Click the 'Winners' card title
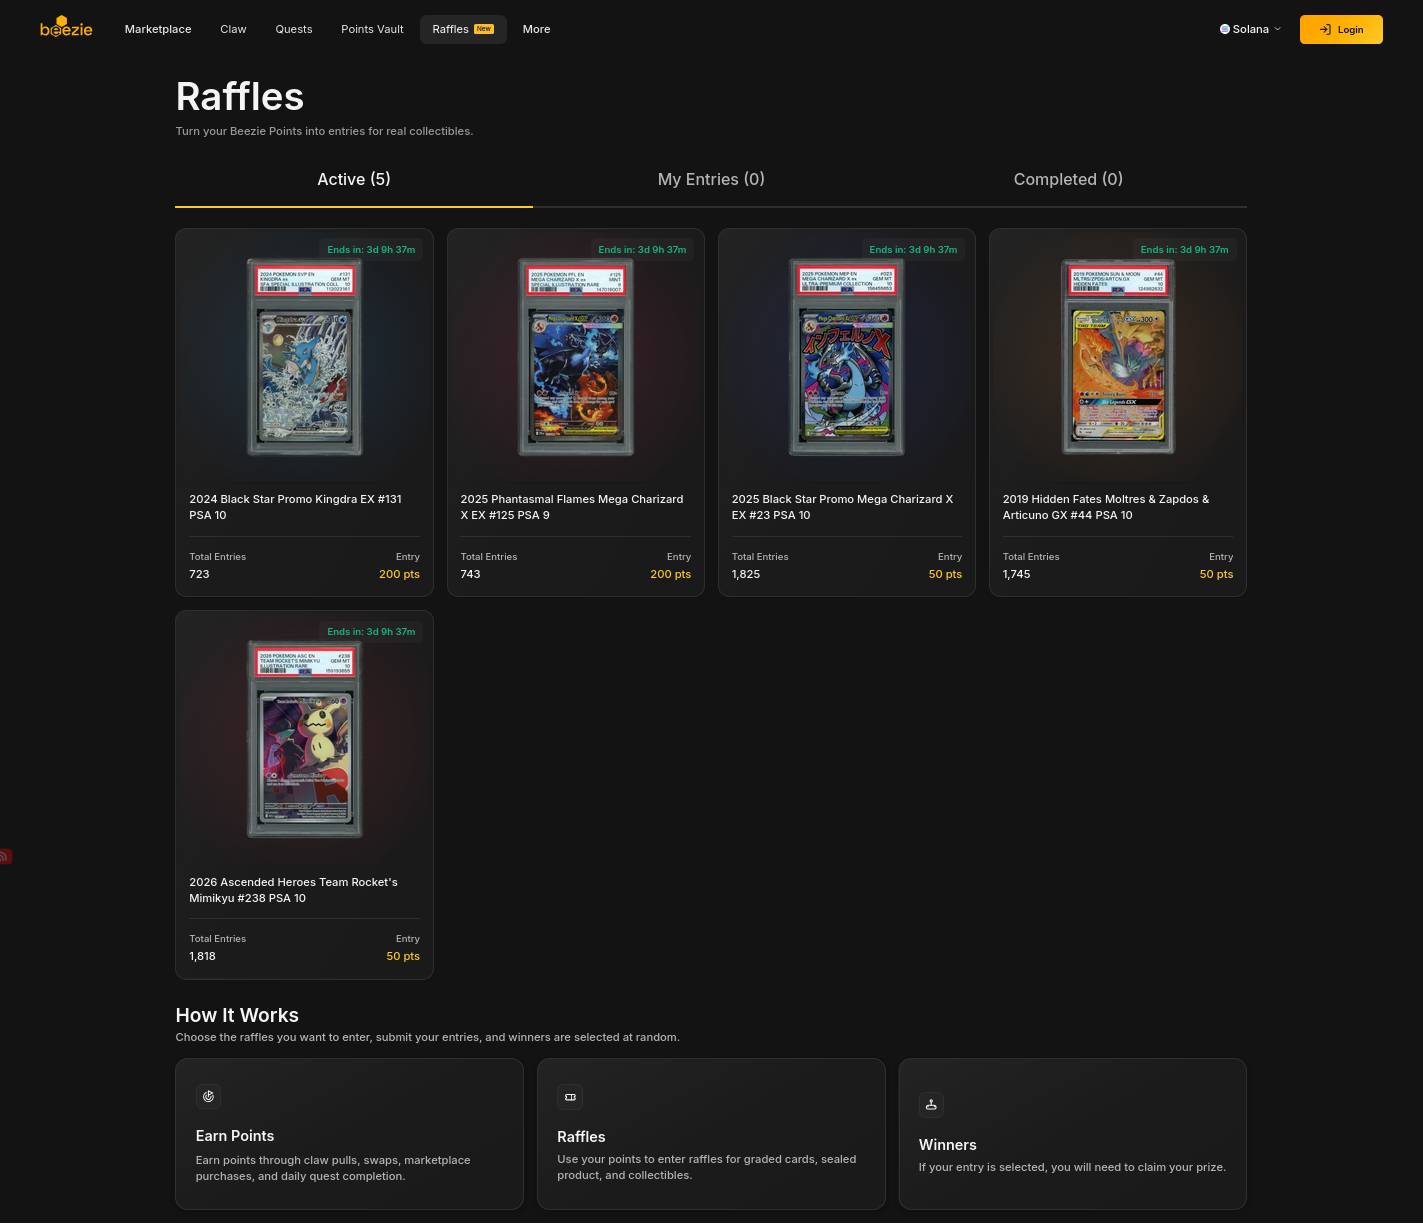 click(948, 1145)
